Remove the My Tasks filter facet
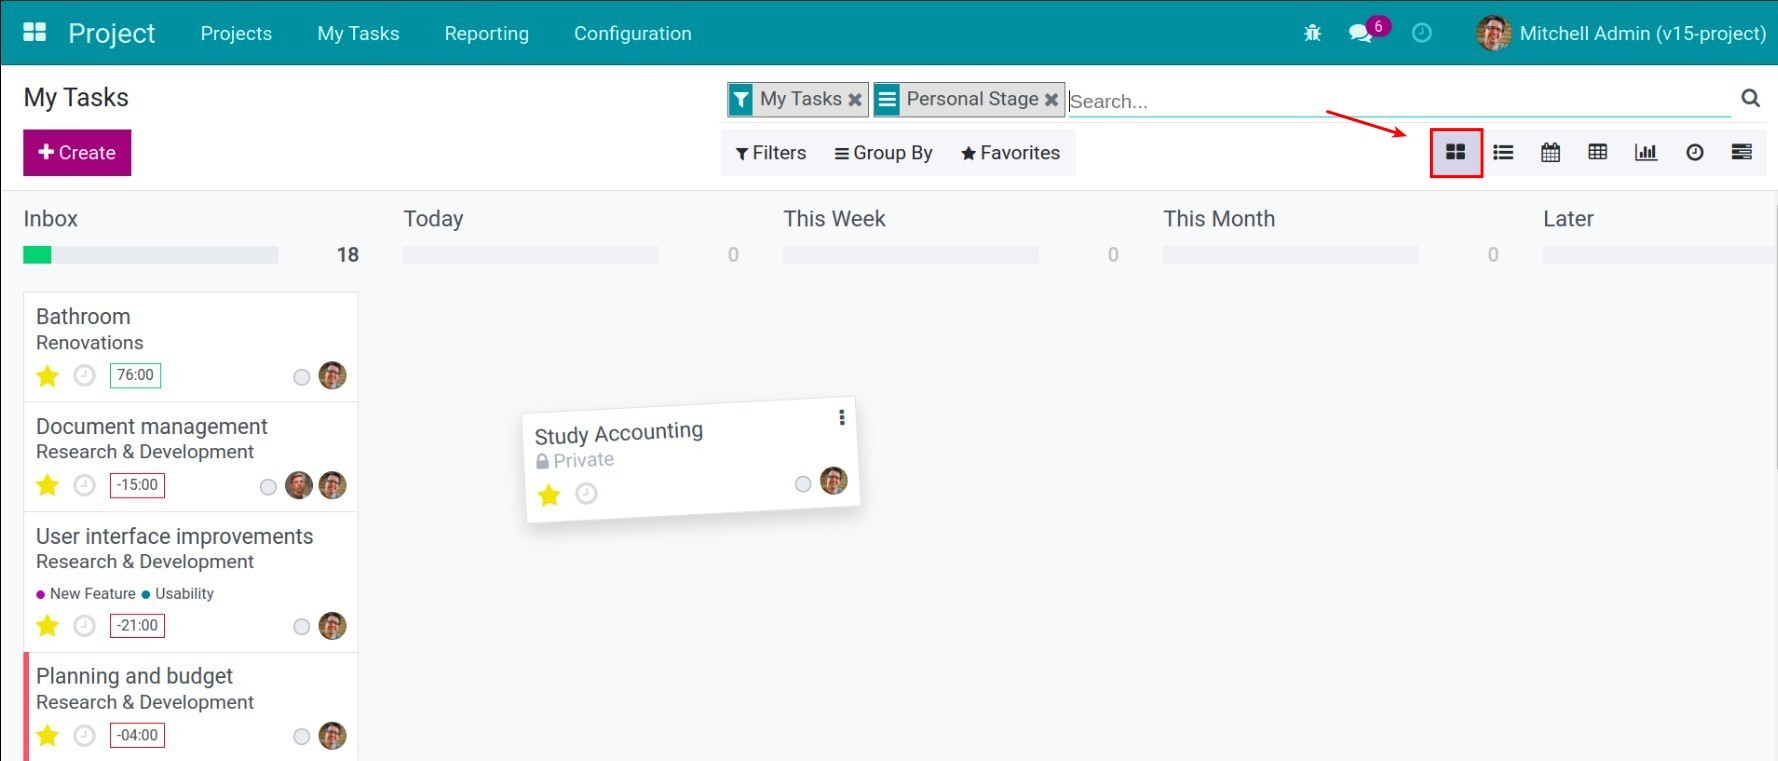1778x761 pixels. tap(855, 99)
